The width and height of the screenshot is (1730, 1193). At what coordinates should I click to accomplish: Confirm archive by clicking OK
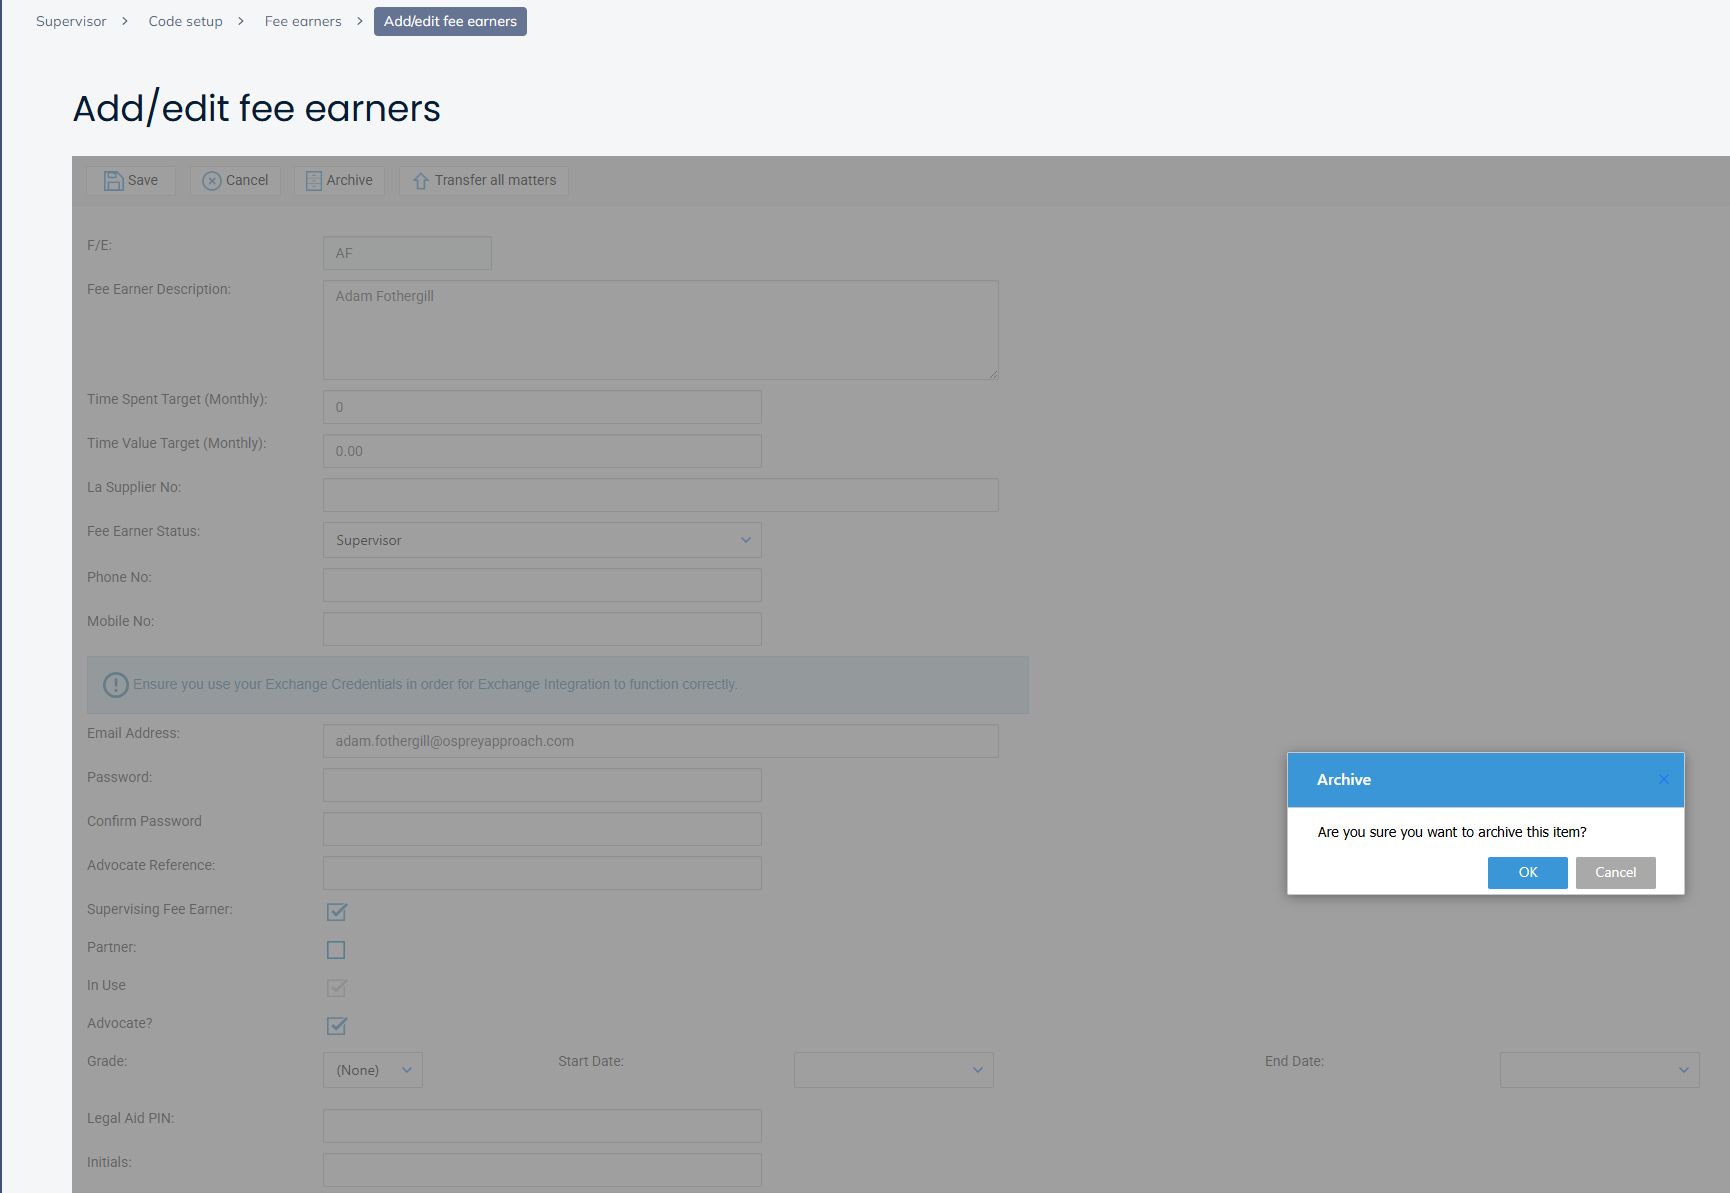tap(1527, 873)
